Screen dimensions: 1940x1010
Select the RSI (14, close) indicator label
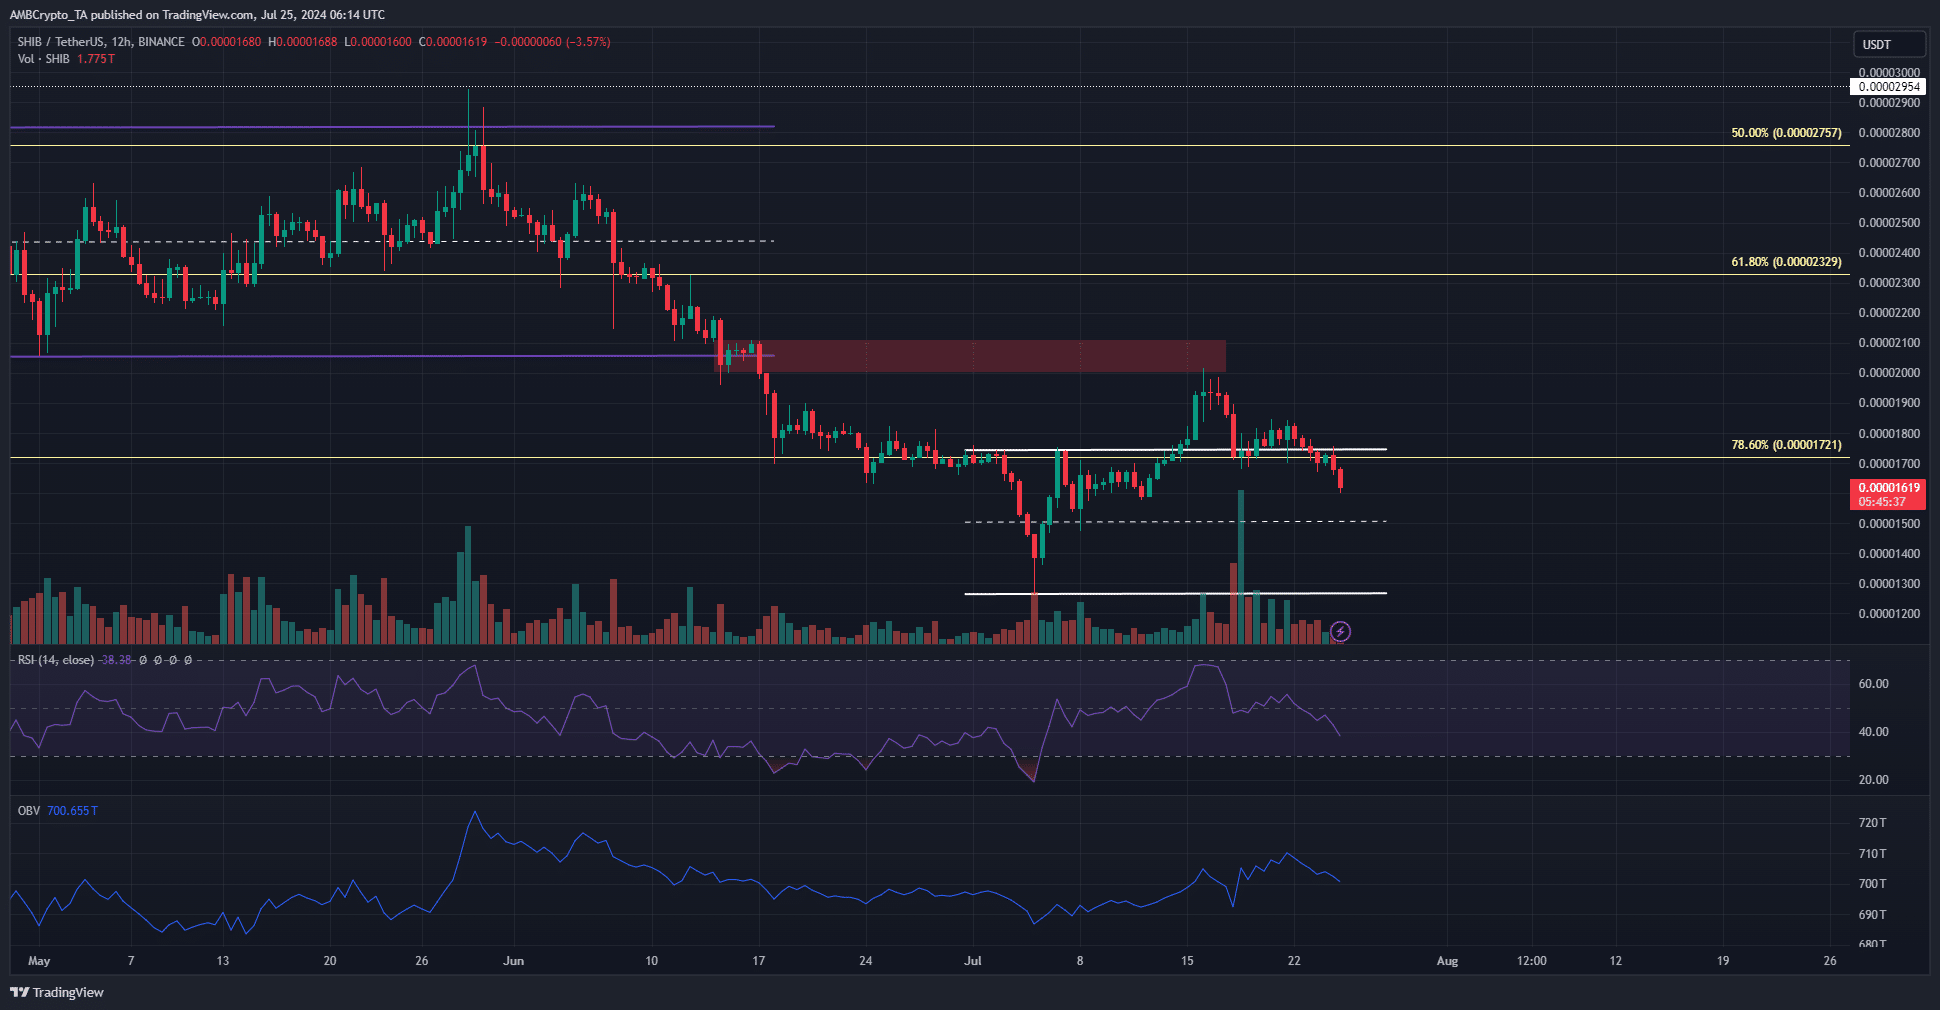[56, 660]
